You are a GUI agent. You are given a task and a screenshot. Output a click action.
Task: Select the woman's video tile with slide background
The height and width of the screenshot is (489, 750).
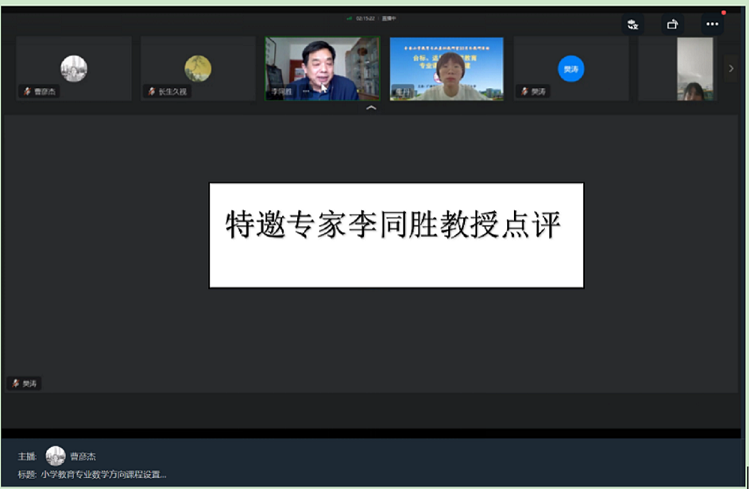446,68
